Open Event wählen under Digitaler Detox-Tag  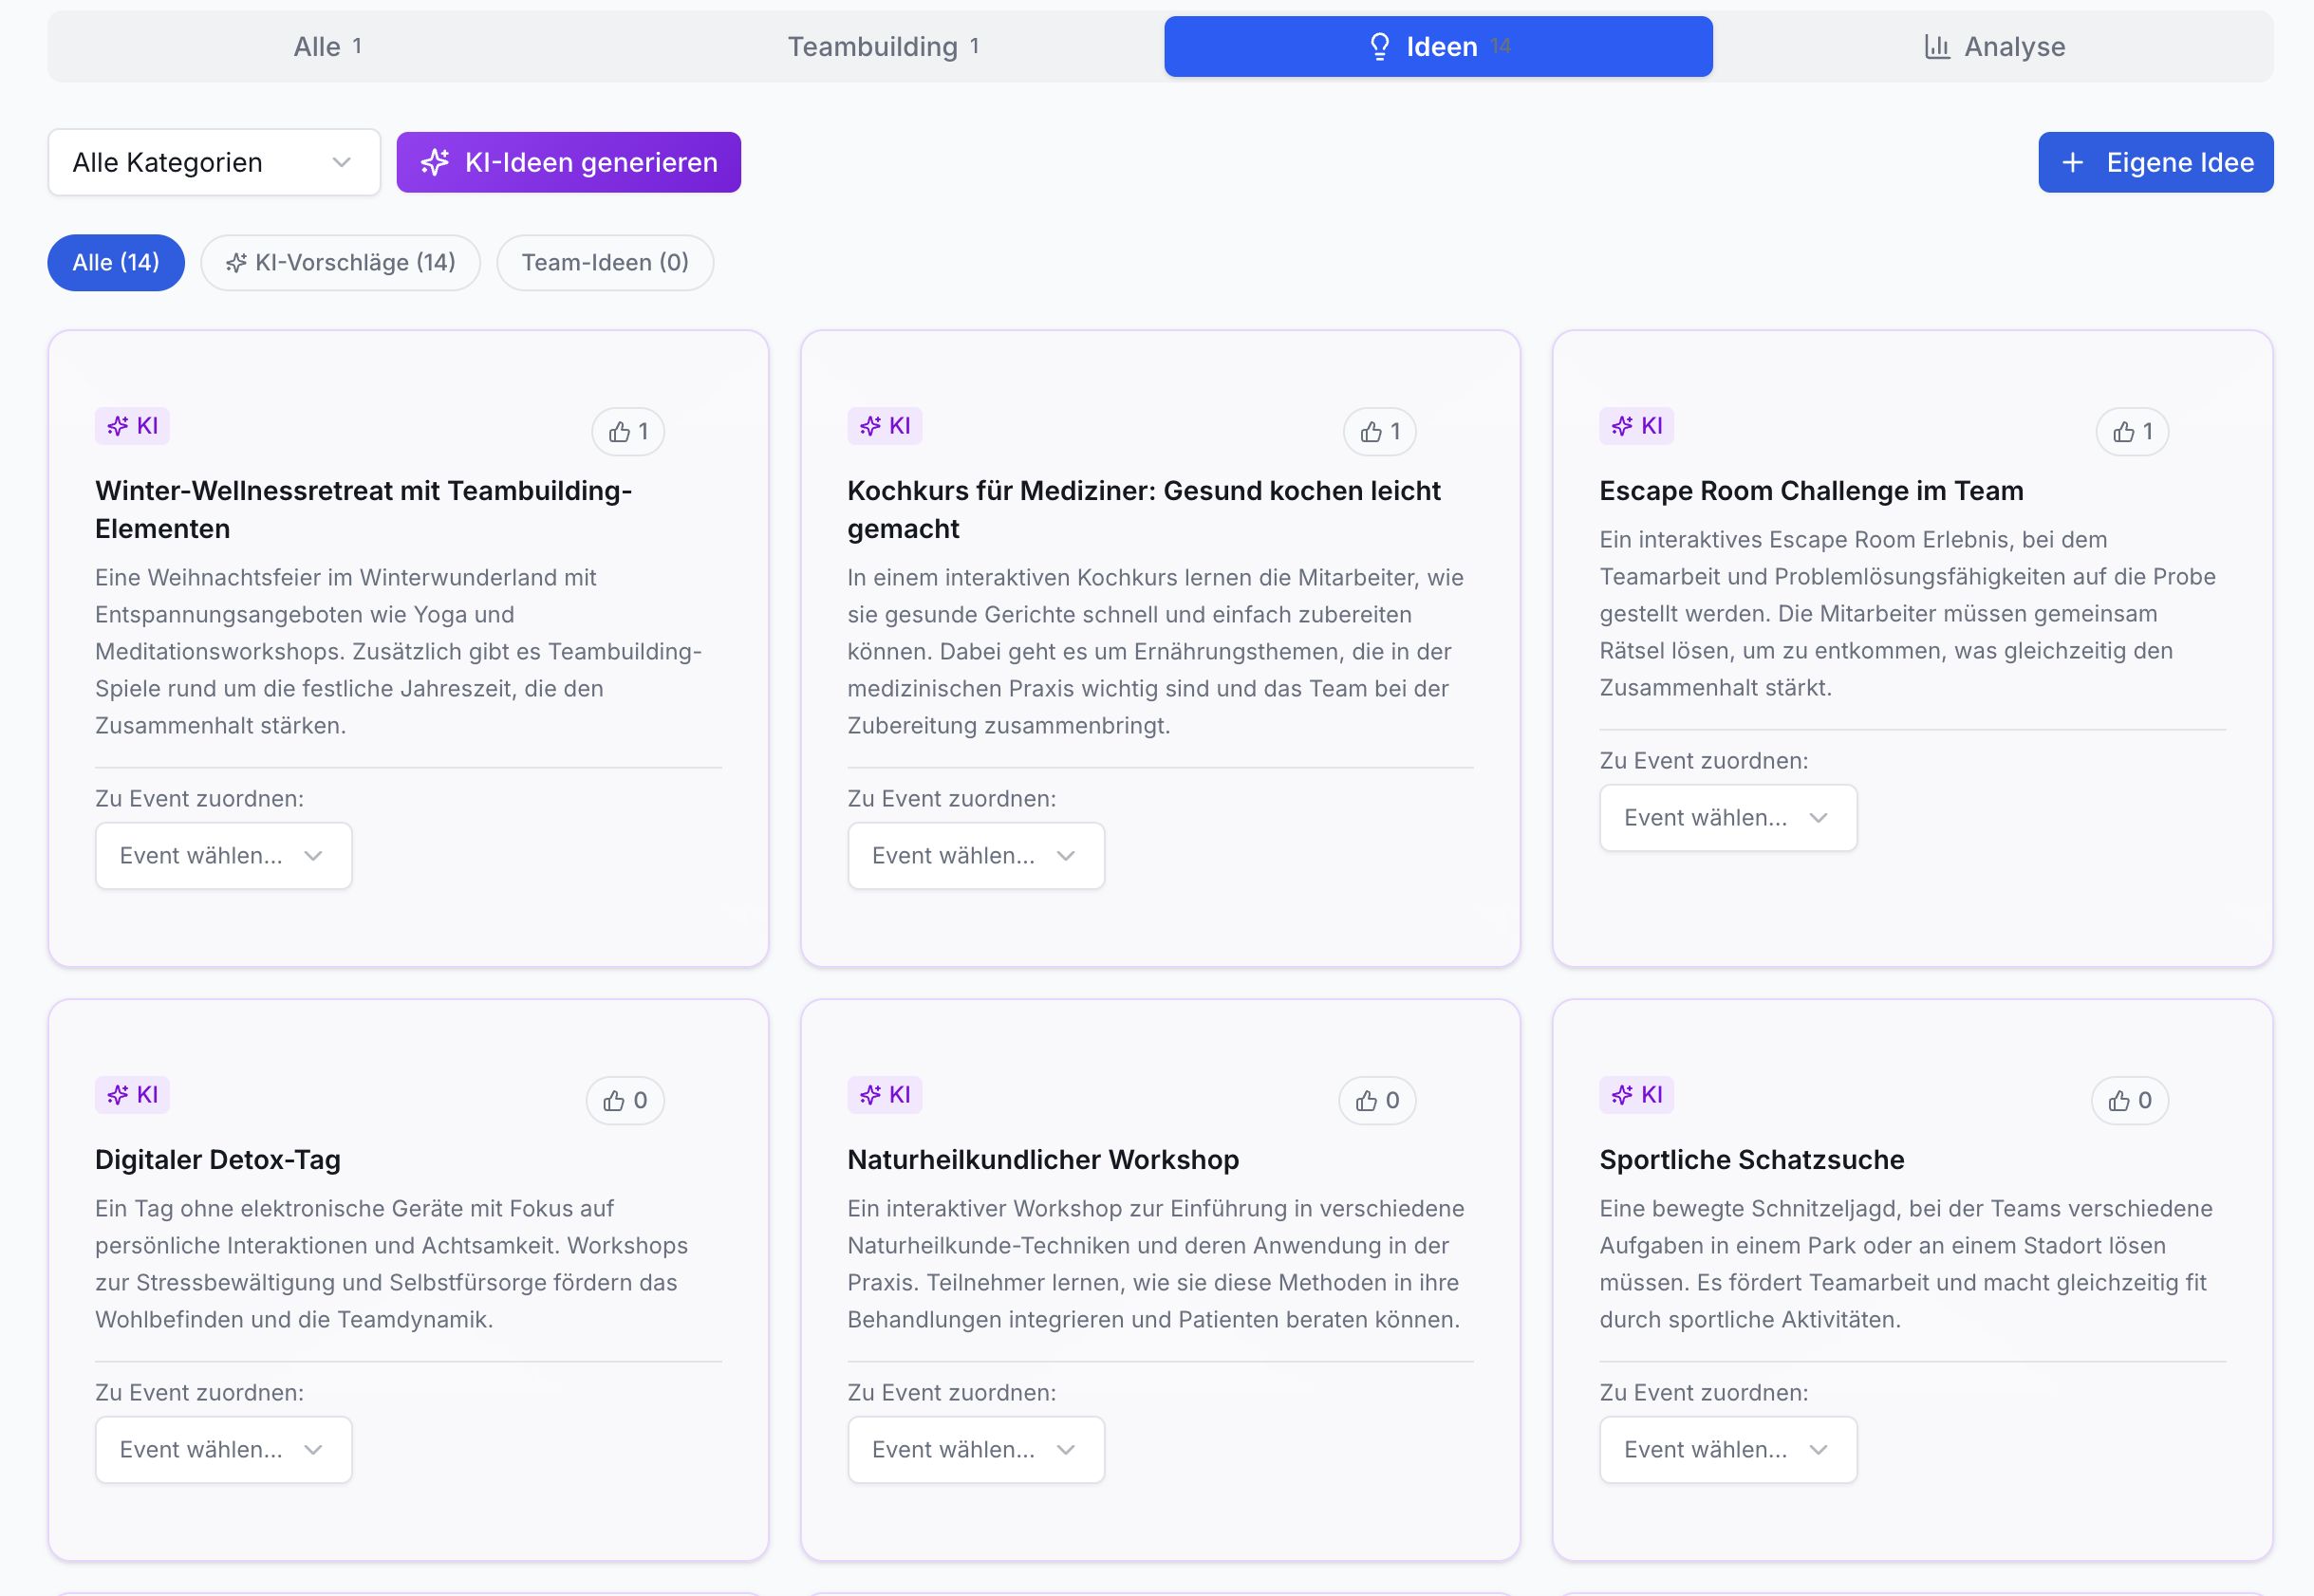click(x=224, y=1450)
